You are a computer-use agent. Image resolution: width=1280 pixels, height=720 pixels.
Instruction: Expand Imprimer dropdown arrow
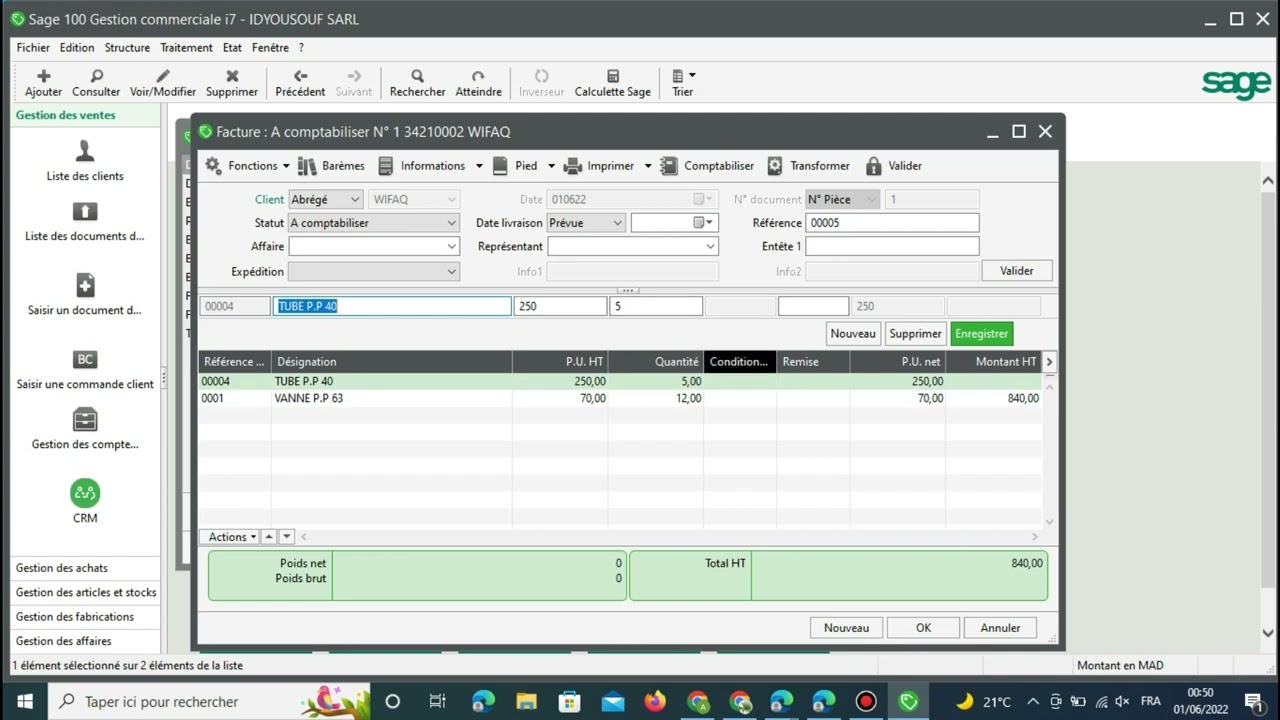pyautogui.click(x=648, y=166)
